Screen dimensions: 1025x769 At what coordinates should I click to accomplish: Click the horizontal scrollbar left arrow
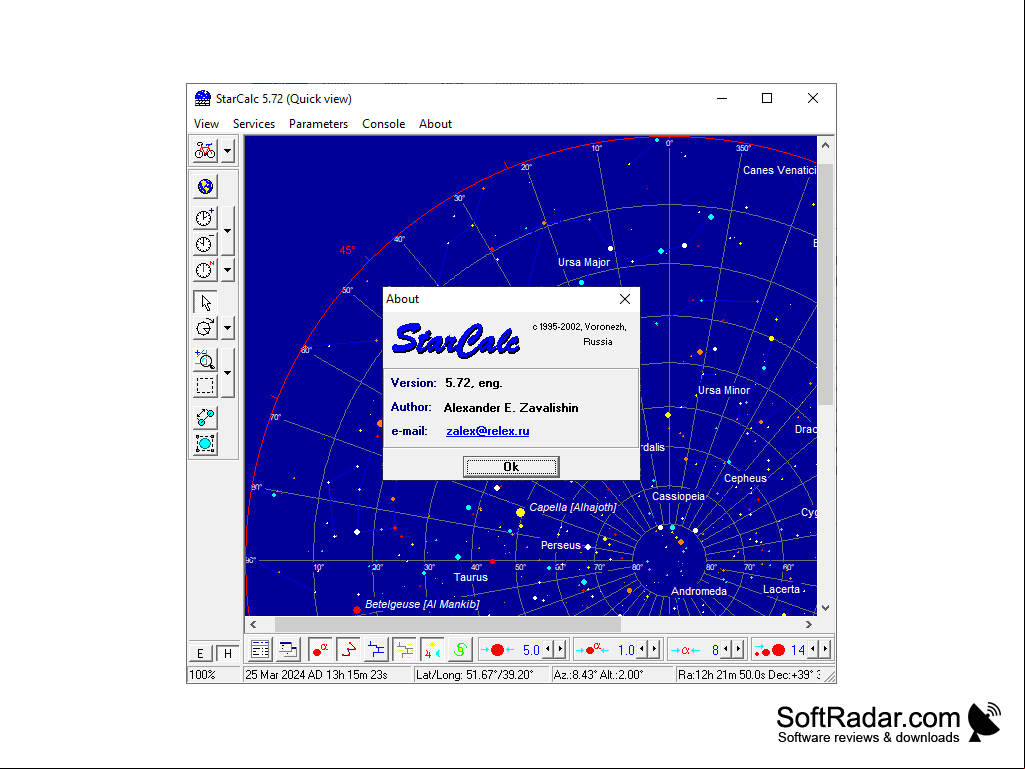pyautogui.click(x=254, y=624)
